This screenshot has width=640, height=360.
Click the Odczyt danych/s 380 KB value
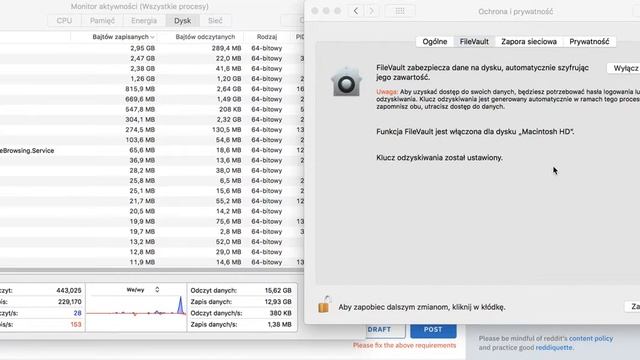click(280, 313)
